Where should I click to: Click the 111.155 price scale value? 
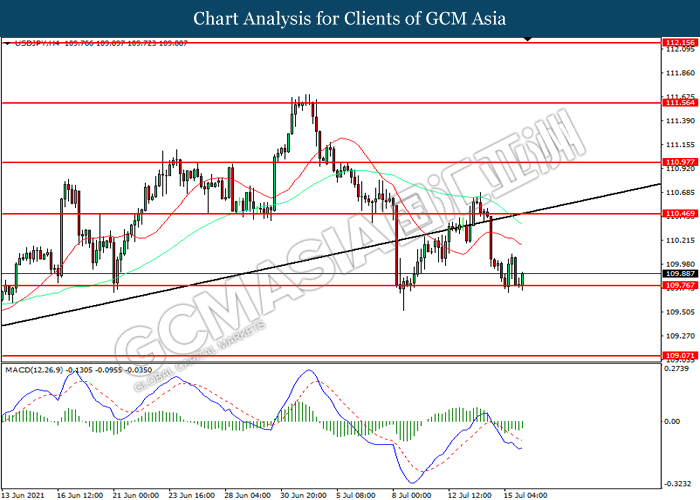680,145
